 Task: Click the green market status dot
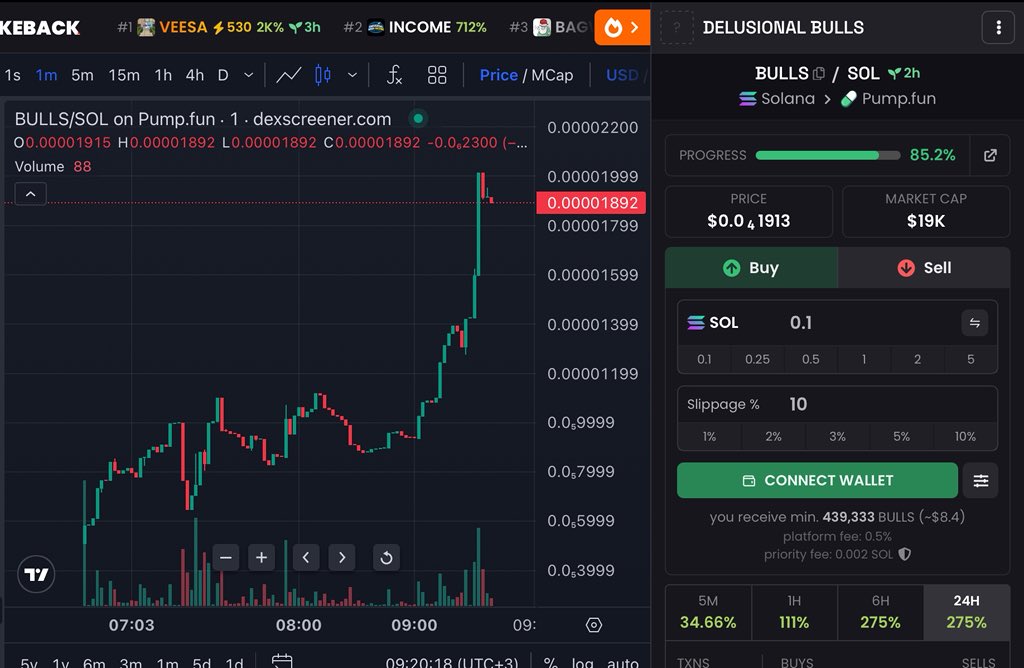pos(418,119)
